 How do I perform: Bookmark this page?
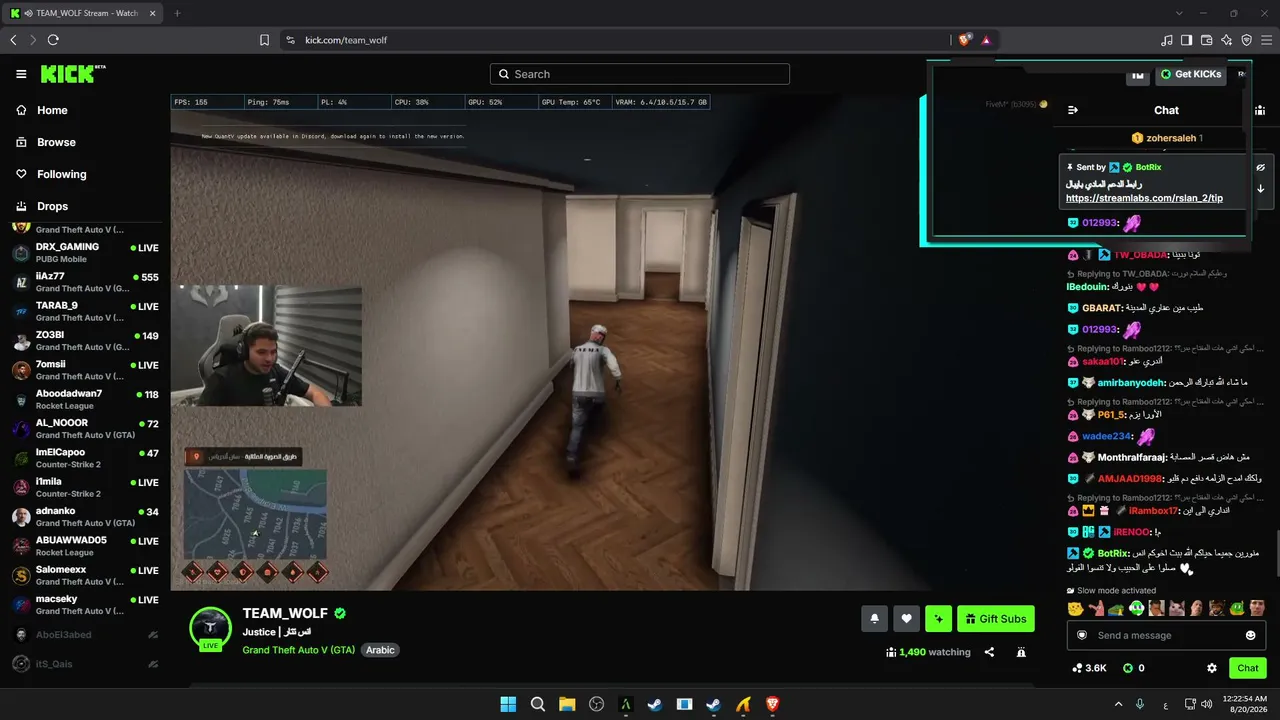tap(264, 40)
